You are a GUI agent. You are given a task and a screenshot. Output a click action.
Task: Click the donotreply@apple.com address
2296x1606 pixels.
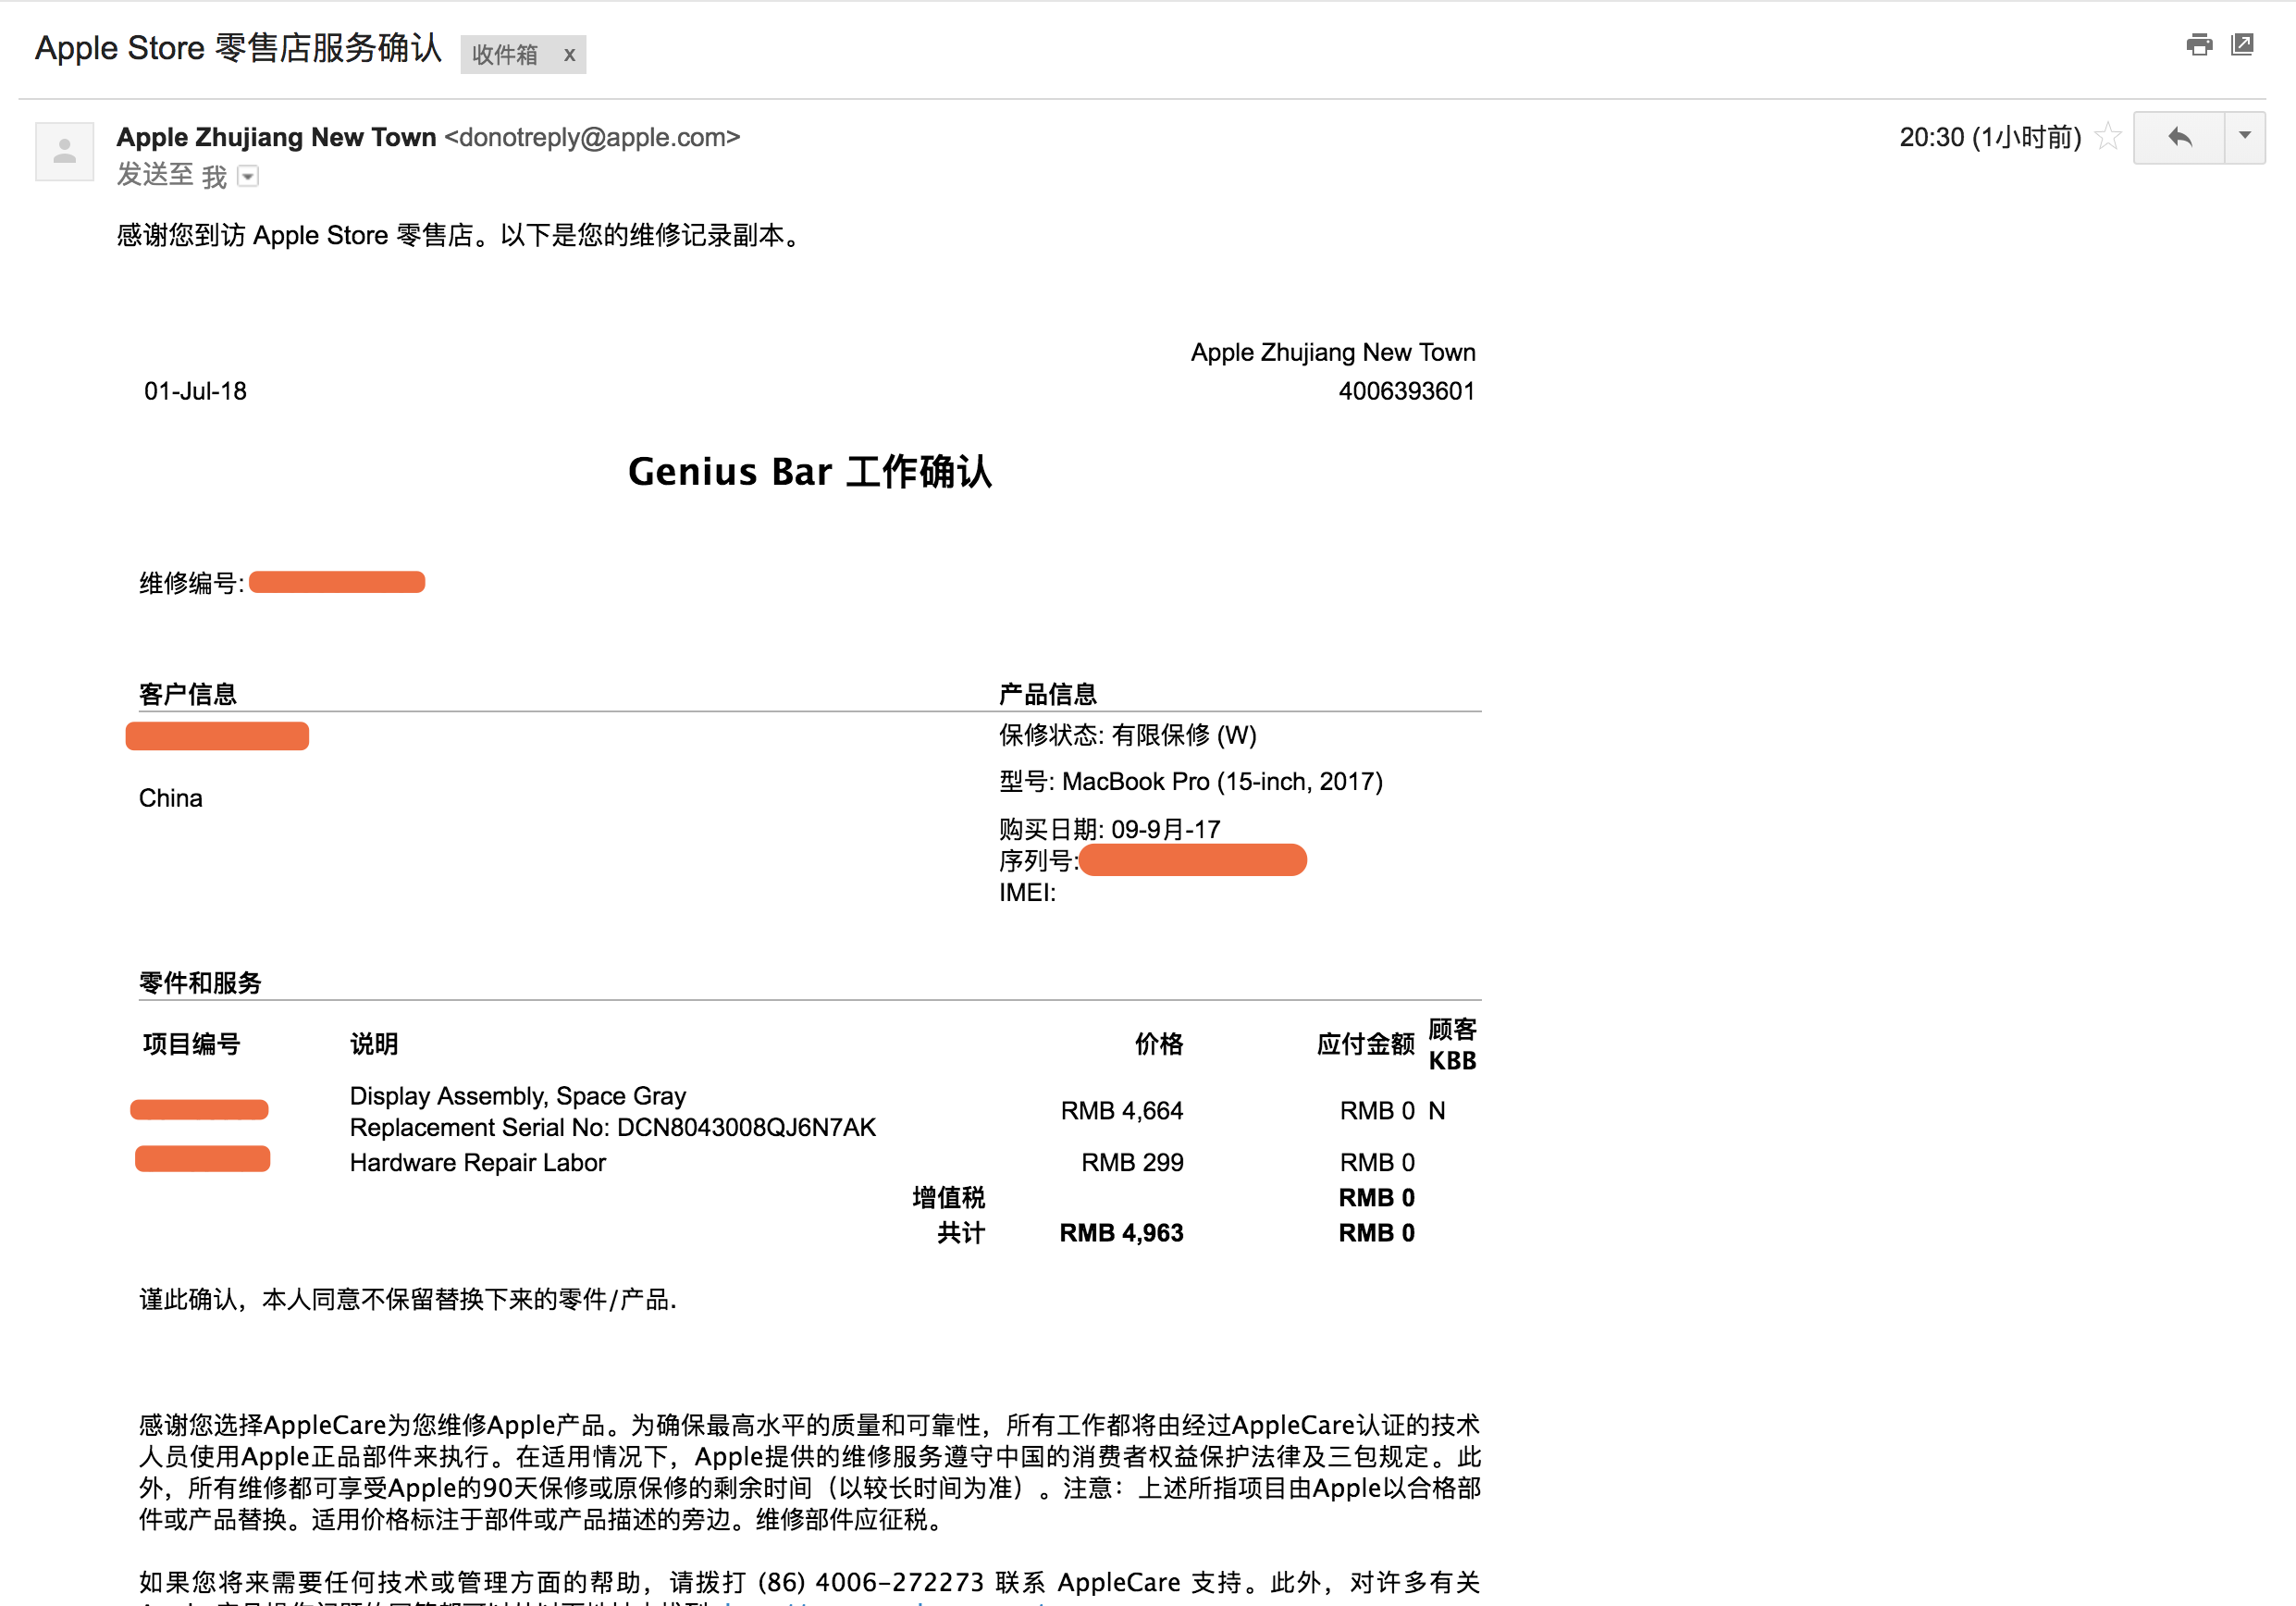point(592,137)
